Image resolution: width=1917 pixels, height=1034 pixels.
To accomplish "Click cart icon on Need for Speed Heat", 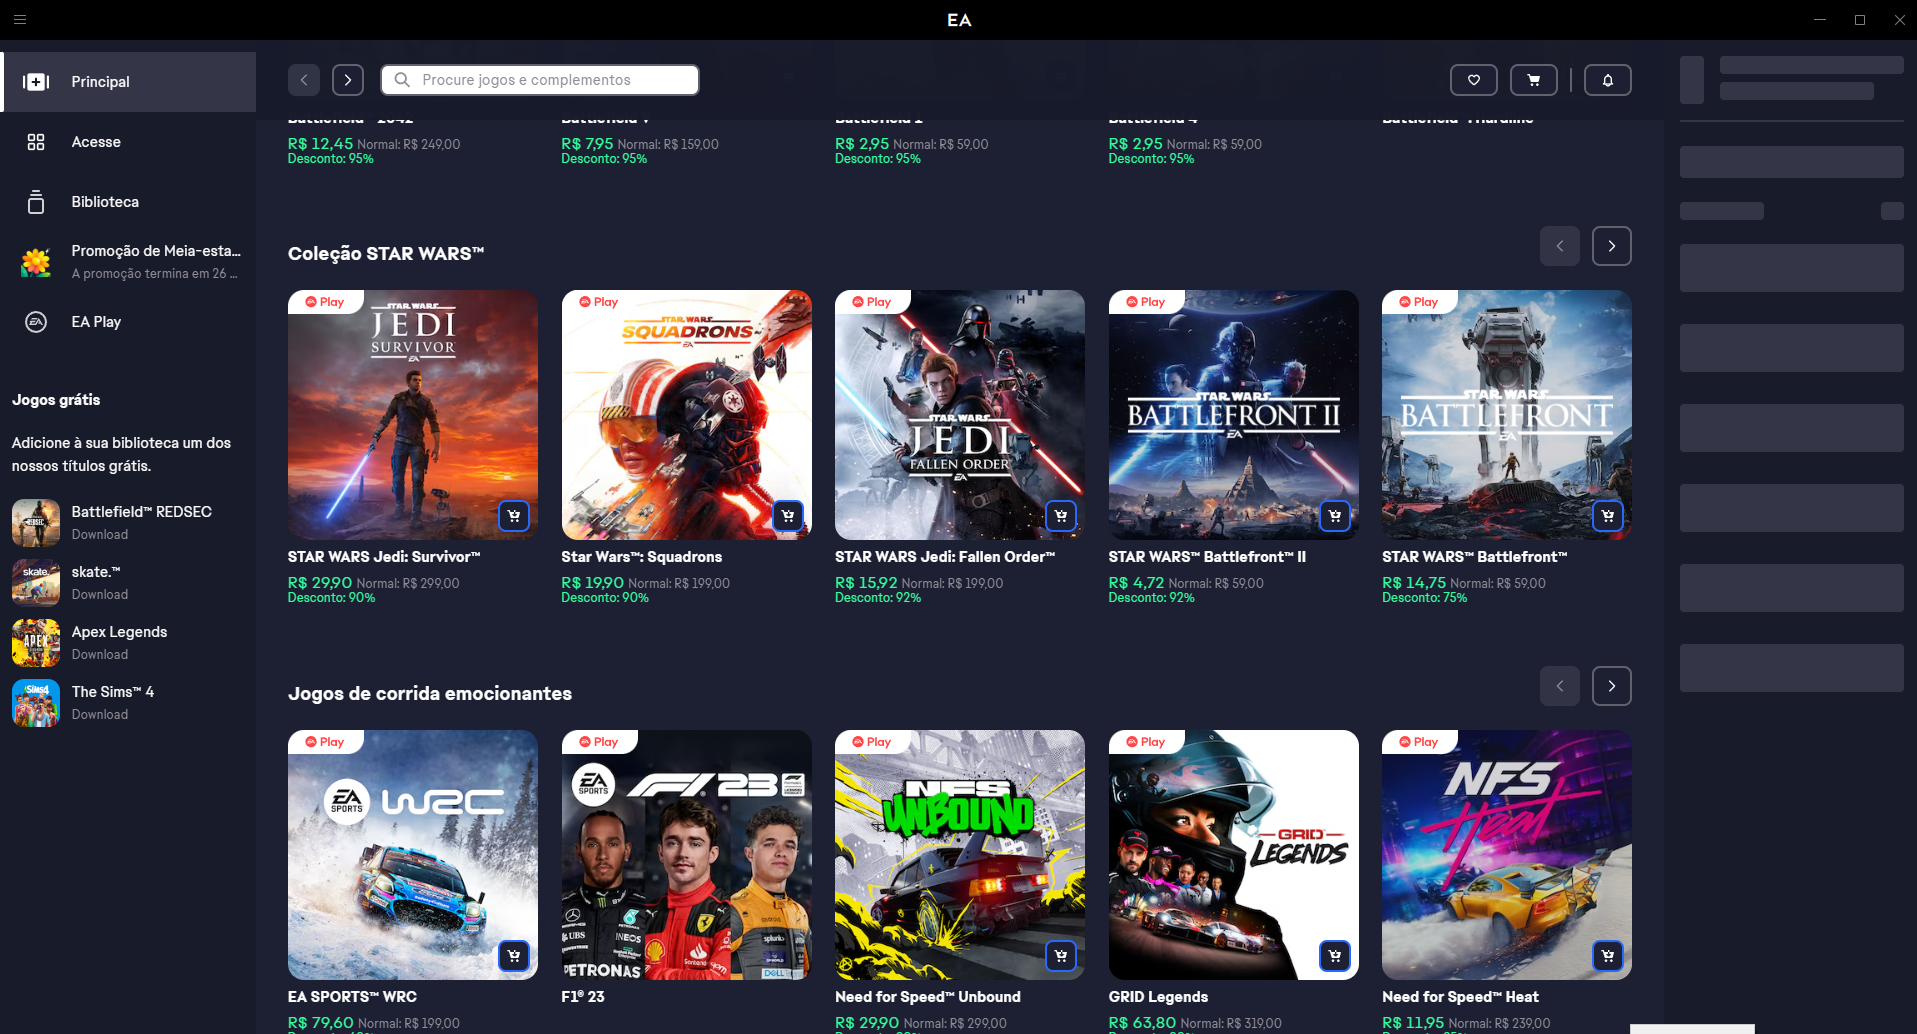I will 1607,956.
